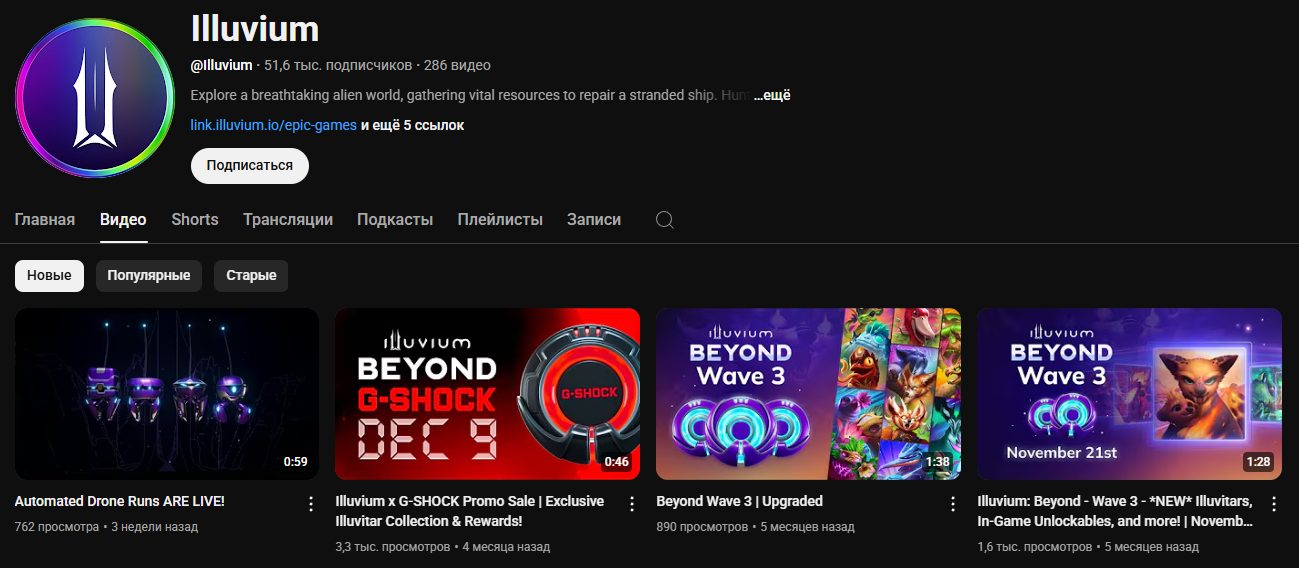The image size is (1299, 568).
Task: Click the 1:38 duration badge
Action: tap(937, 462)
